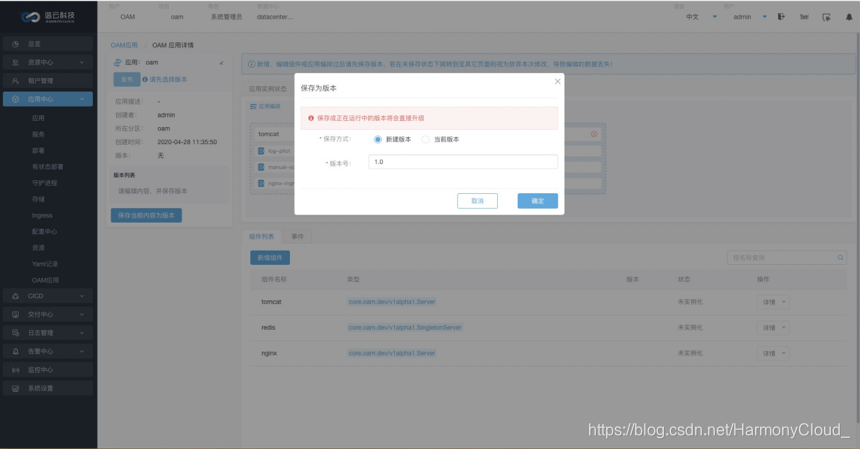Select the 新建版本 radio option
This screenshot has height=449, width=860.
coord(377,139)
